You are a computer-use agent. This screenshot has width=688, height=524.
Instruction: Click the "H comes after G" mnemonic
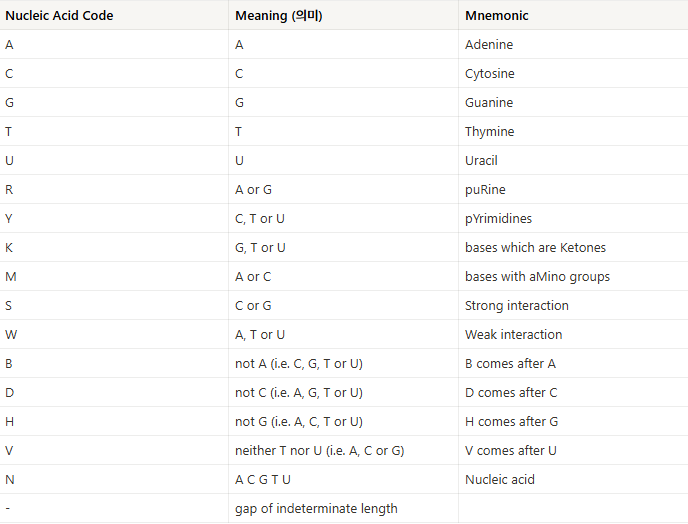pyautogui.click(x=512, y=422)
